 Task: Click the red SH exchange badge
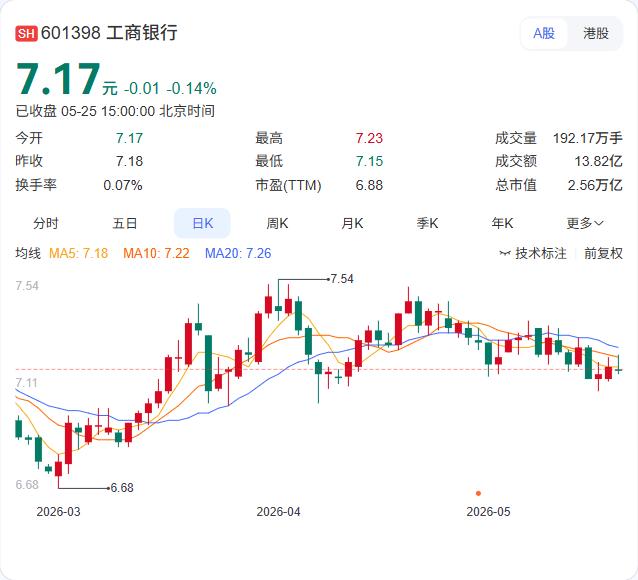pyautogui.click(x=26, y=33)
